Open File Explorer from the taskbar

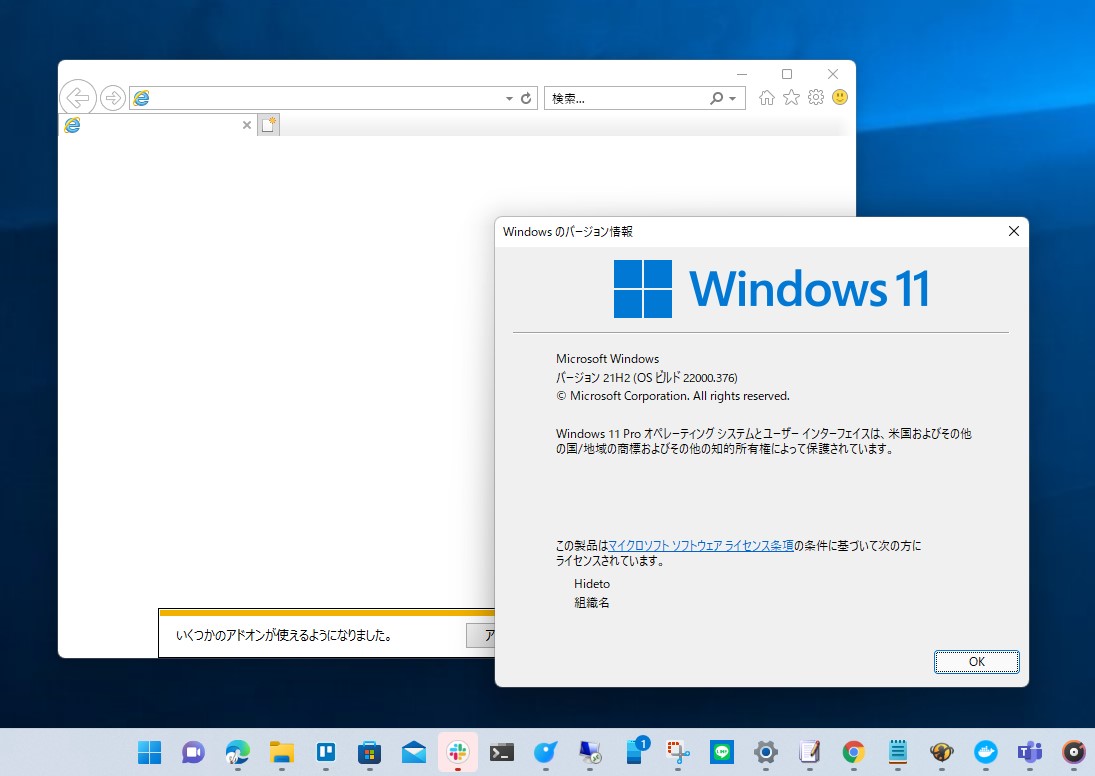pyautogui.click(x=281, y=752)
